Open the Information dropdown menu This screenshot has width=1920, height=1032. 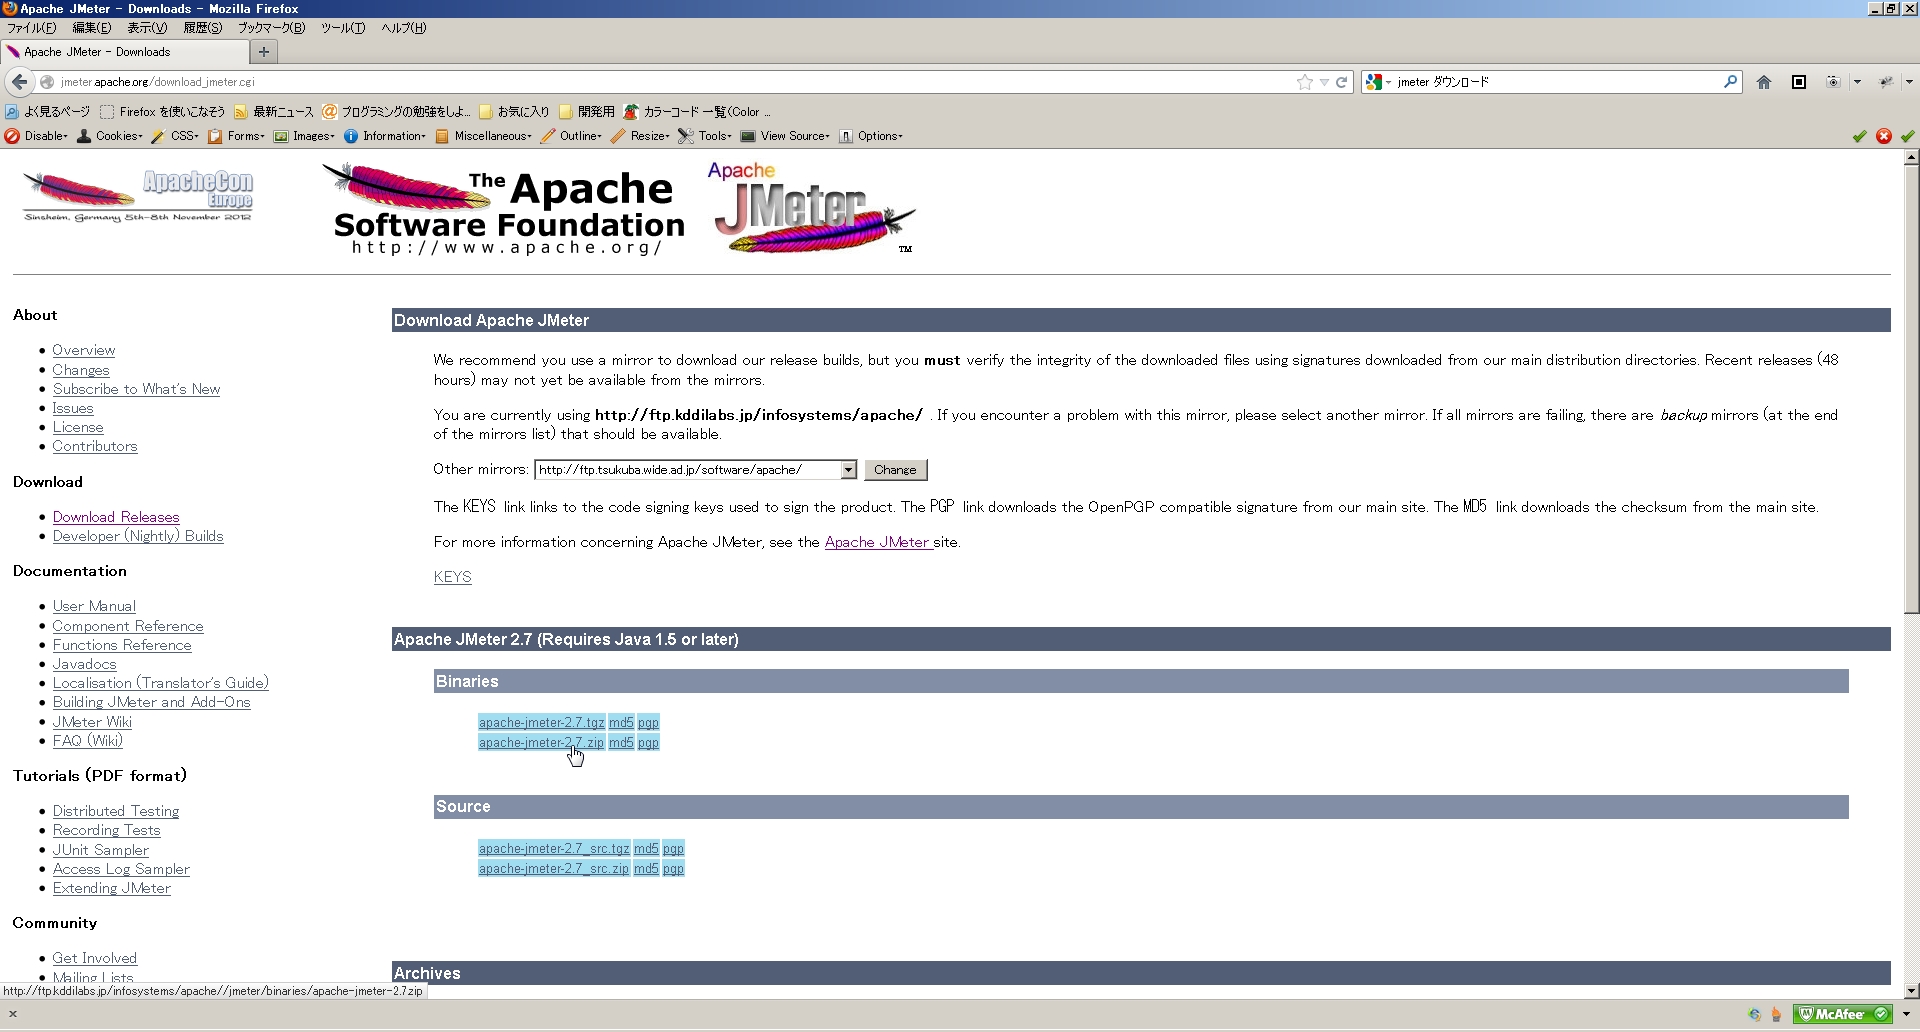pyautogui.click(x=385, y=136)
